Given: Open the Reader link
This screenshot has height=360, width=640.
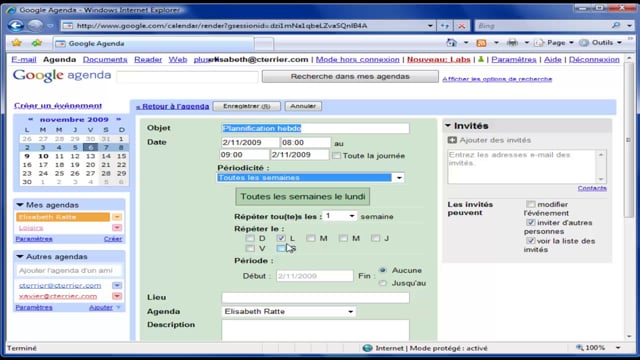Looking at the screenshot, I should coord(148,60).
